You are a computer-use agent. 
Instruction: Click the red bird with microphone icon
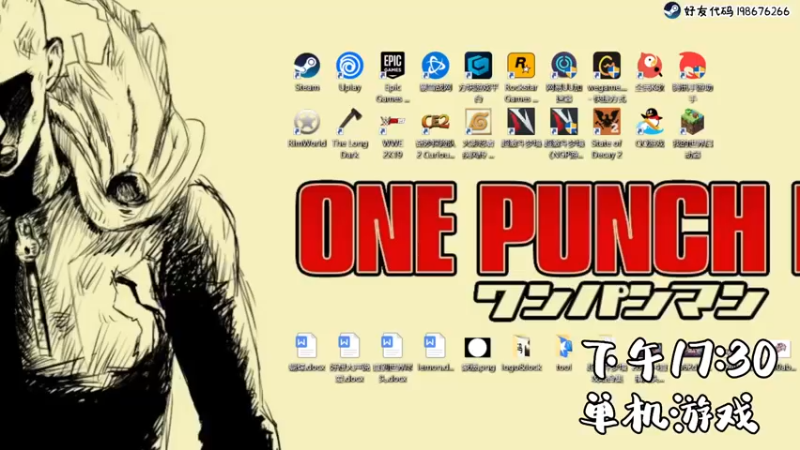pos(649,66)
